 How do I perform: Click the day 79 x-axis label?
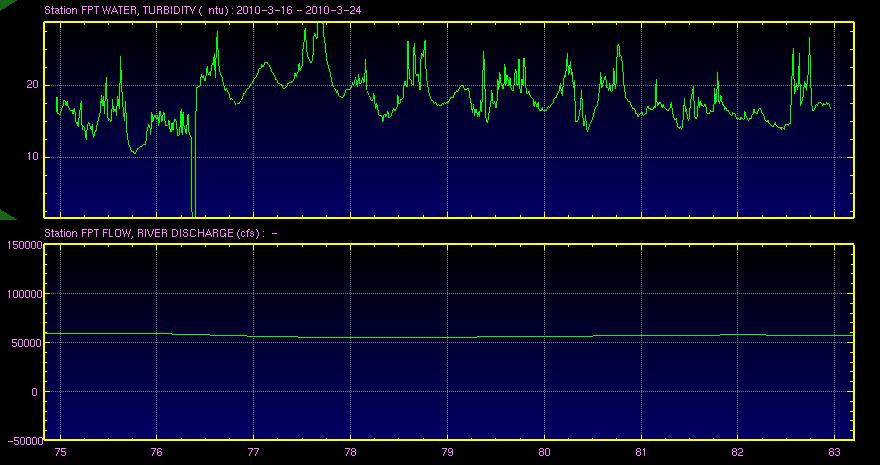[x=447, y=453]
